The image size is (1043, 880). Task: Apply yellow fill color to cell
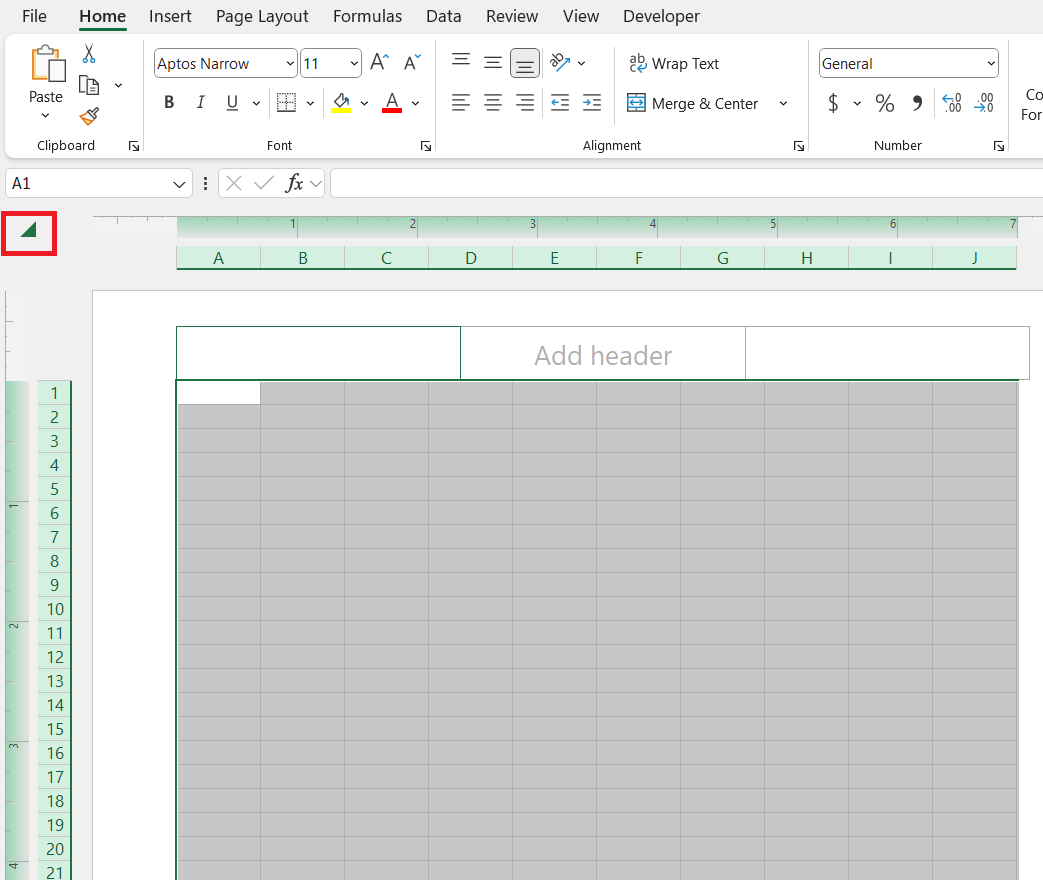click(x=341, y=103)
